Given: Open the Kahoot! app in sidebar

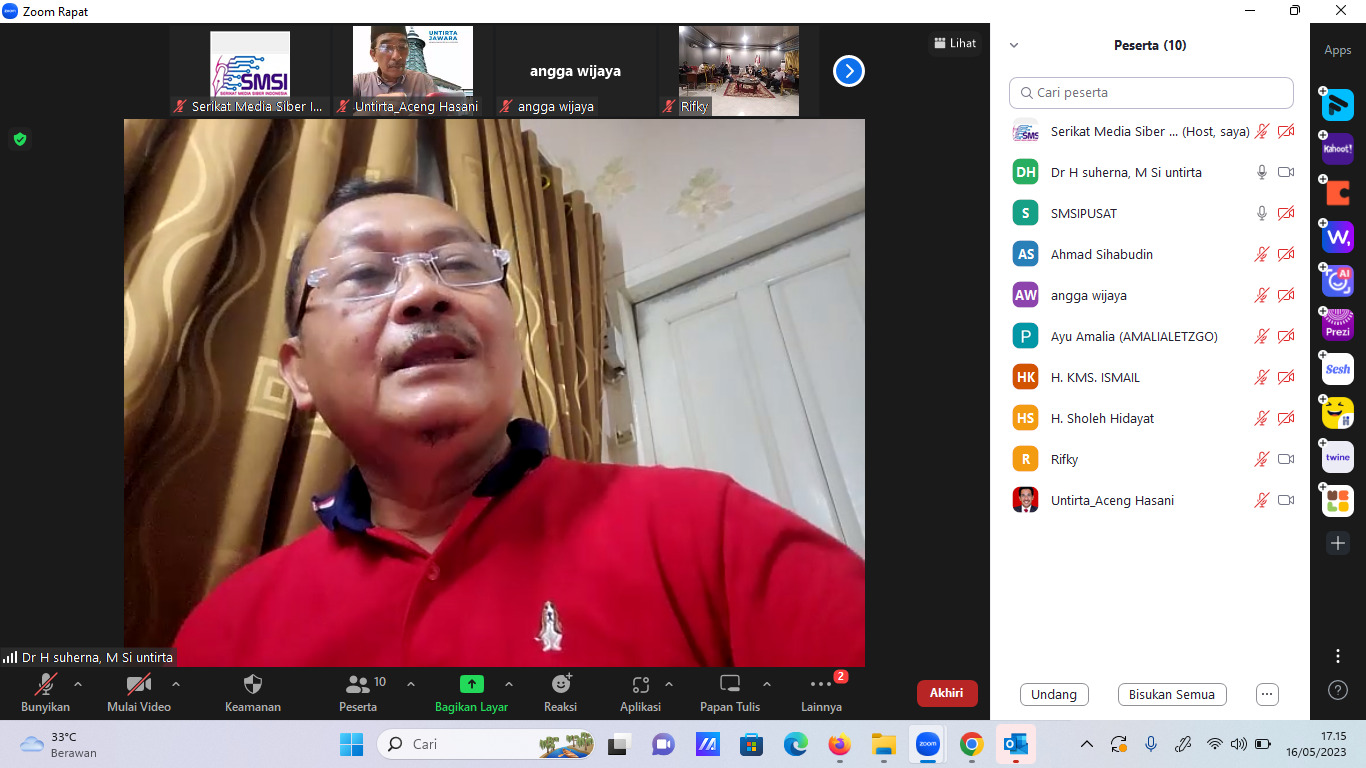Looking at the screenshot, I should pos(1337,149).
